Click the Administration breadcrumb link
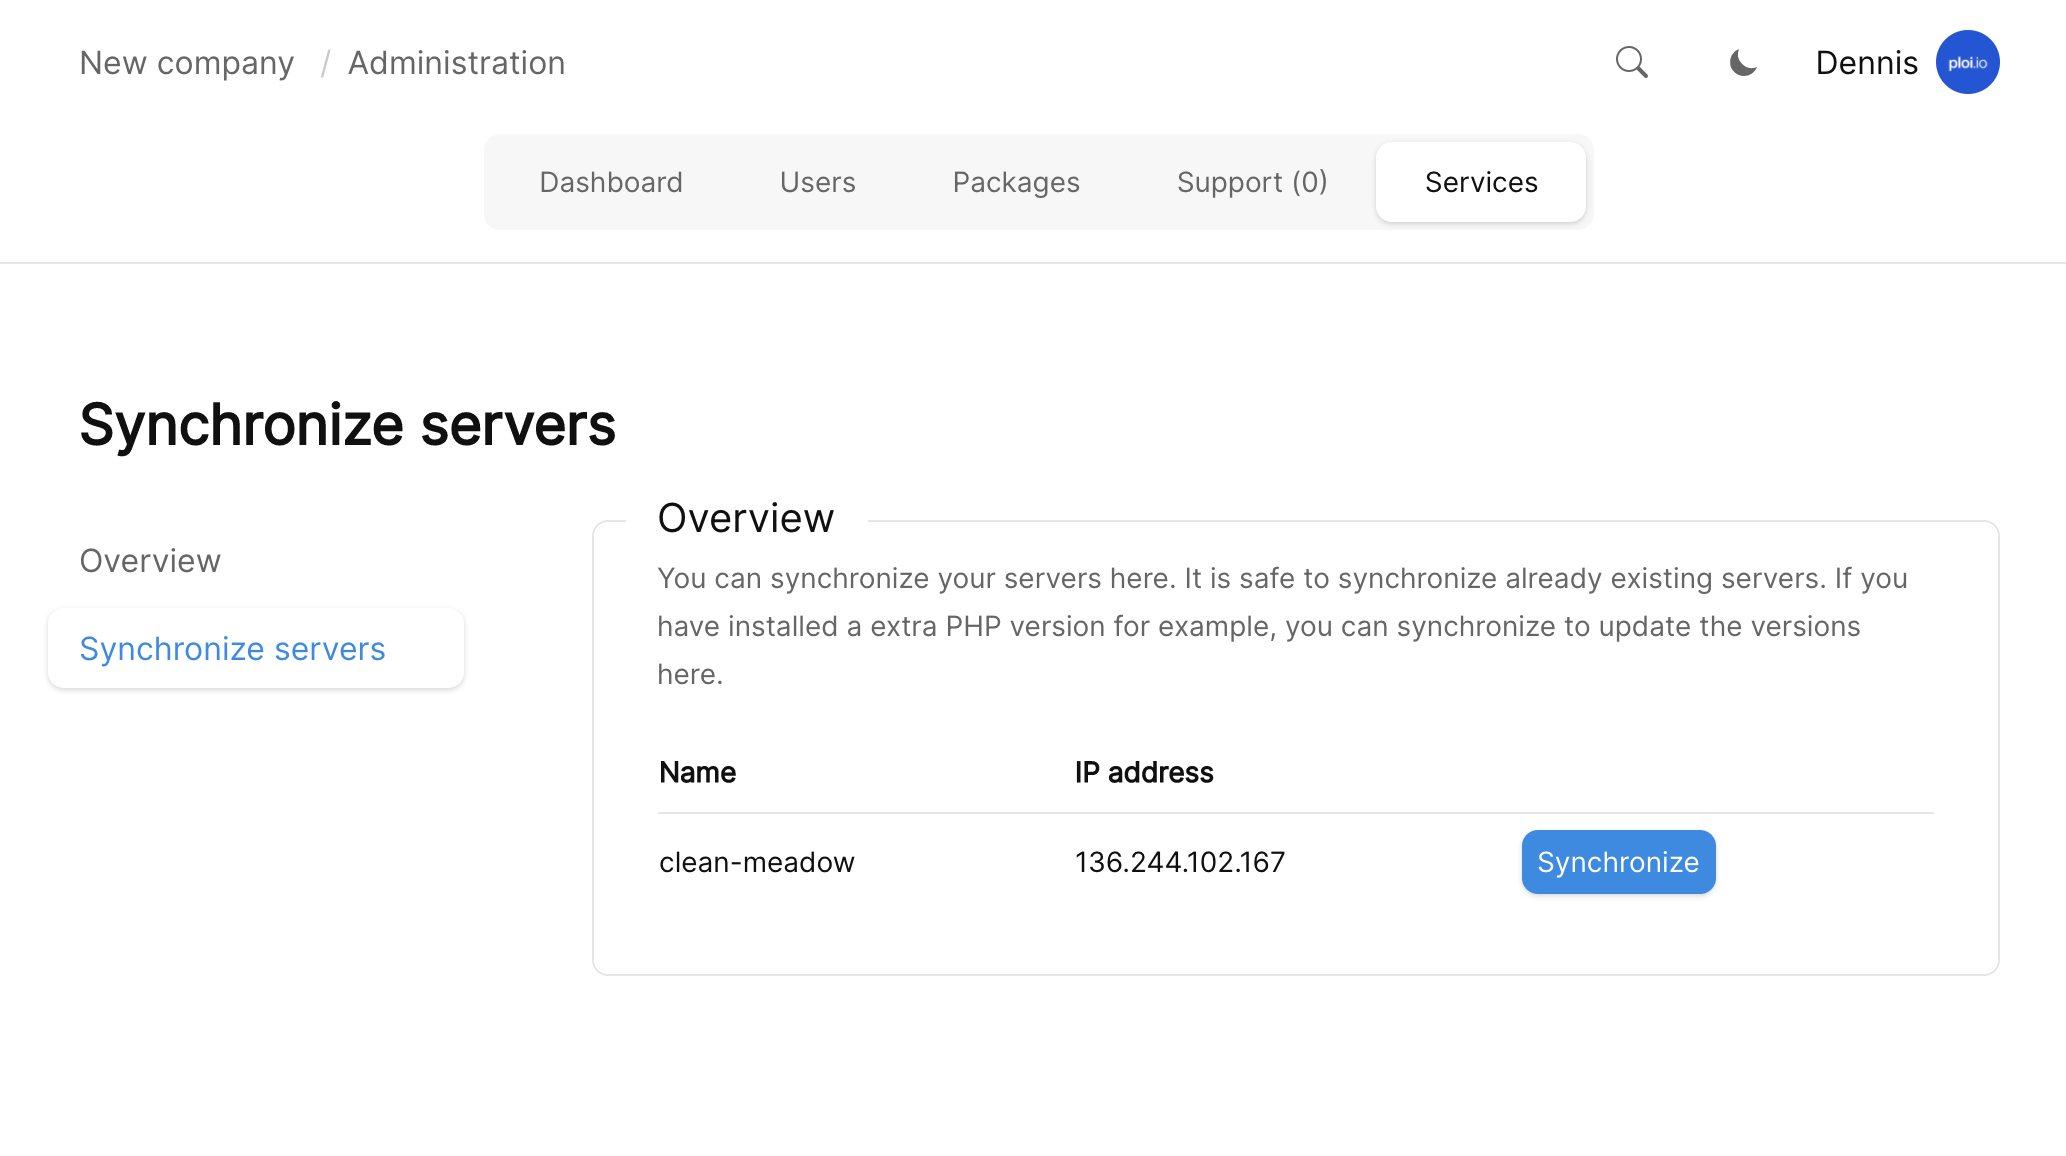 click(x=456, y=63)
